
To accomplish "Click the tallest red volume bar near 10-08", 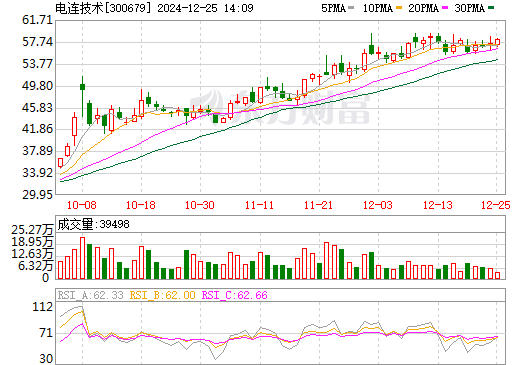I will click(82, 258).
